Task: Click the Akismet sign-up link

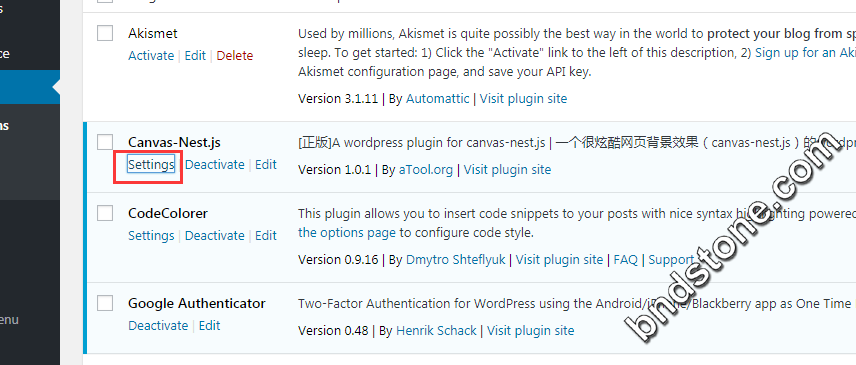Action: click(x=805, y=53)
